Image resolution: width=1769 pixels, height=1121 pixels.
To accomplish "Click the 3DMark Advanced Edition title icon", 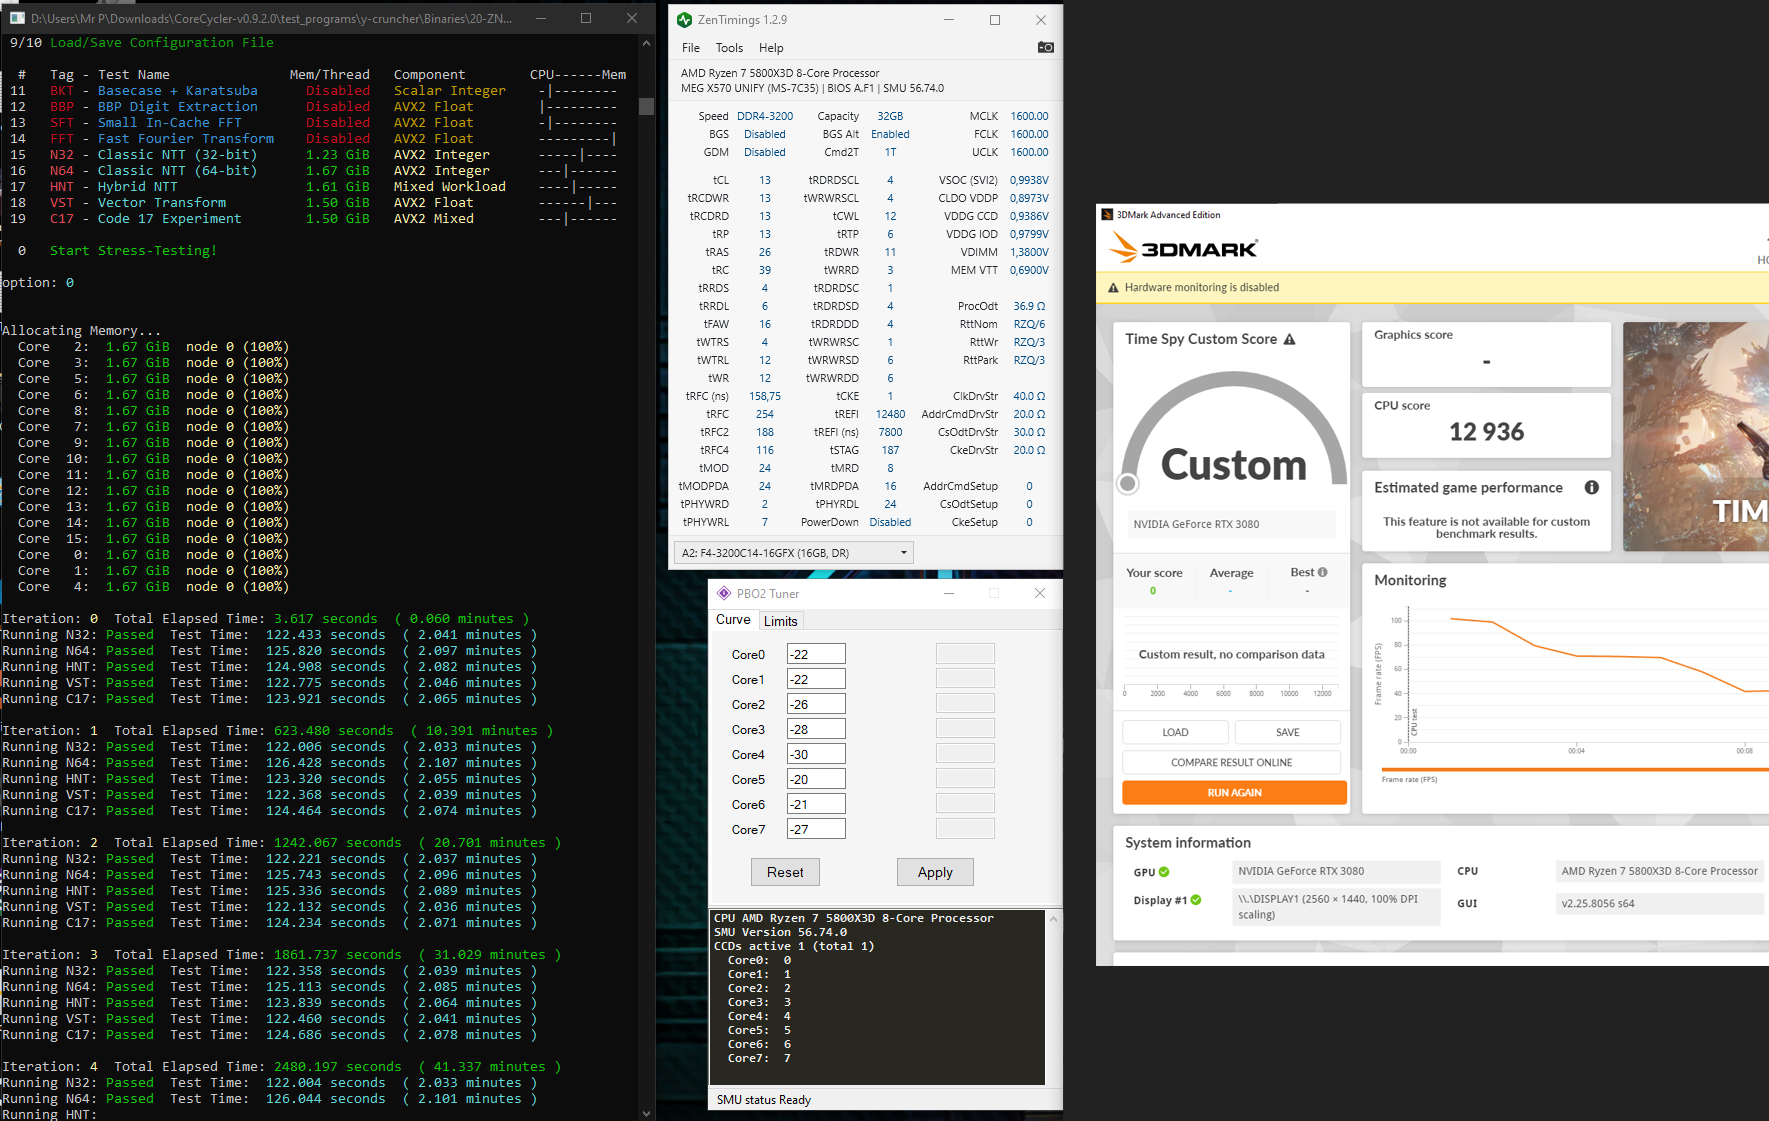I will click(1107, 214).
